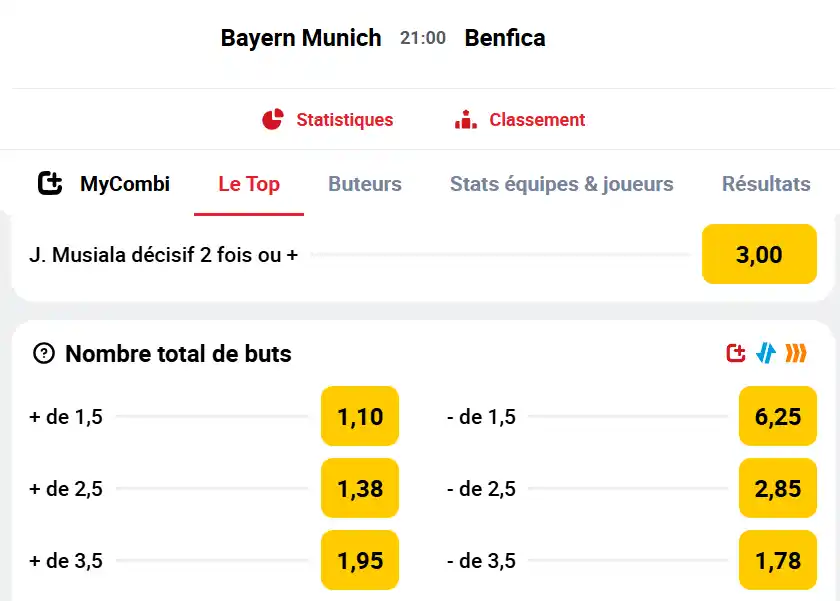Open the Classement link
This screenshot has height=601, width=840.
tap(537, 119)
